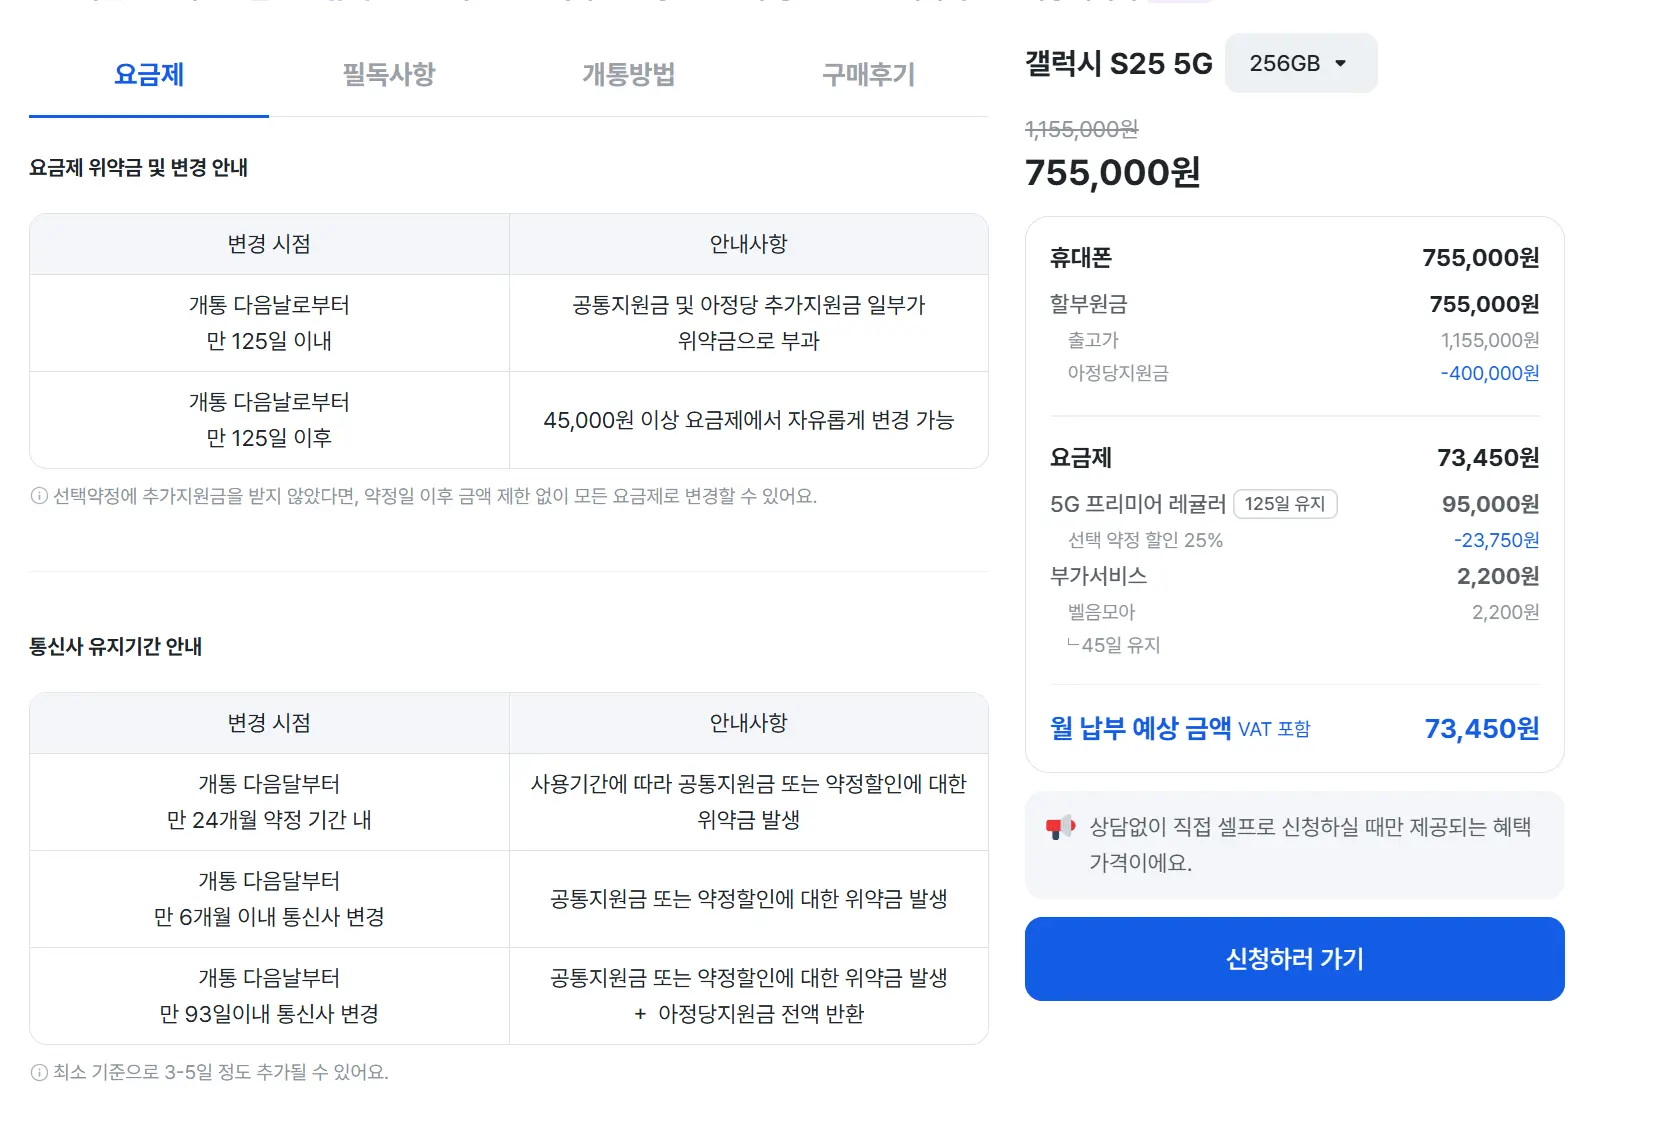Select the 개통방법 tab
This screenshot has height=1133, width=1662.
point(628,75)
